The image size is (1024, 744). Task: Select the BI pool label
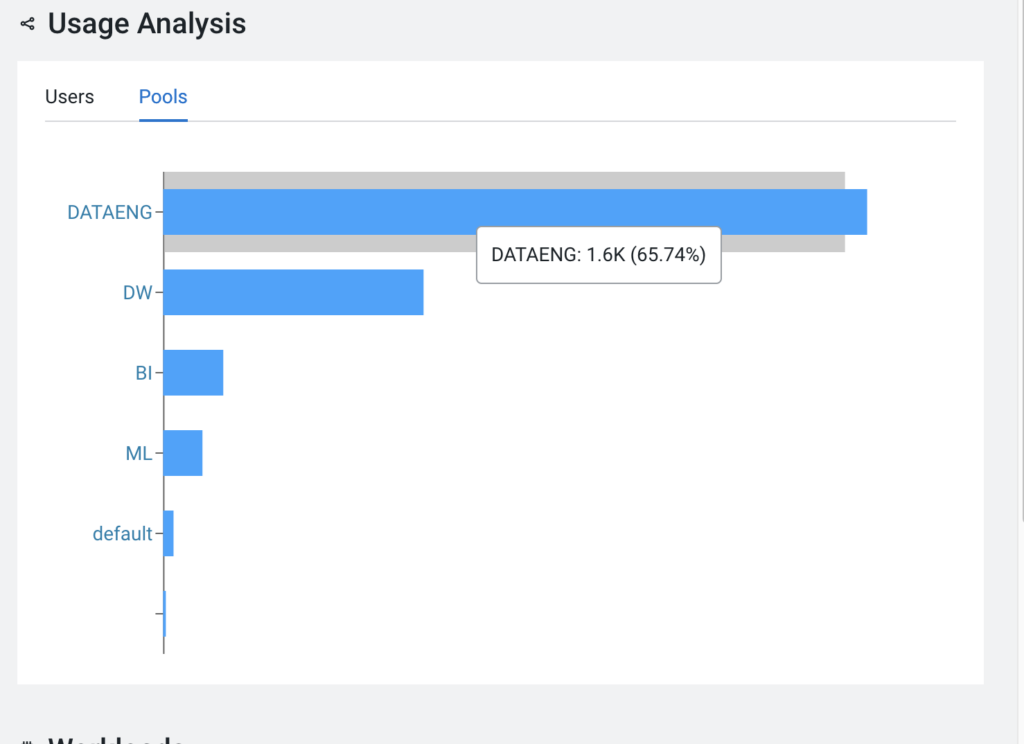143,373
